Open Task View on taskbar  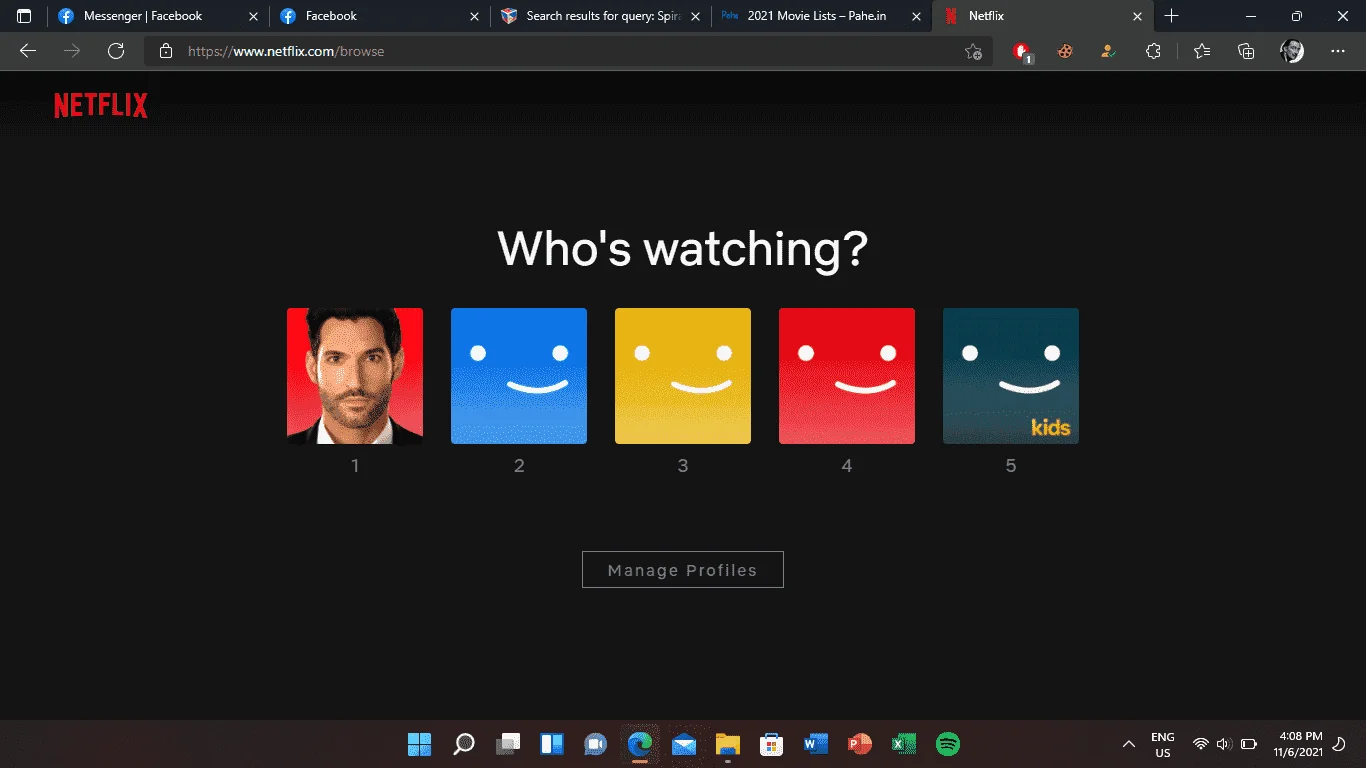(508, 744)
